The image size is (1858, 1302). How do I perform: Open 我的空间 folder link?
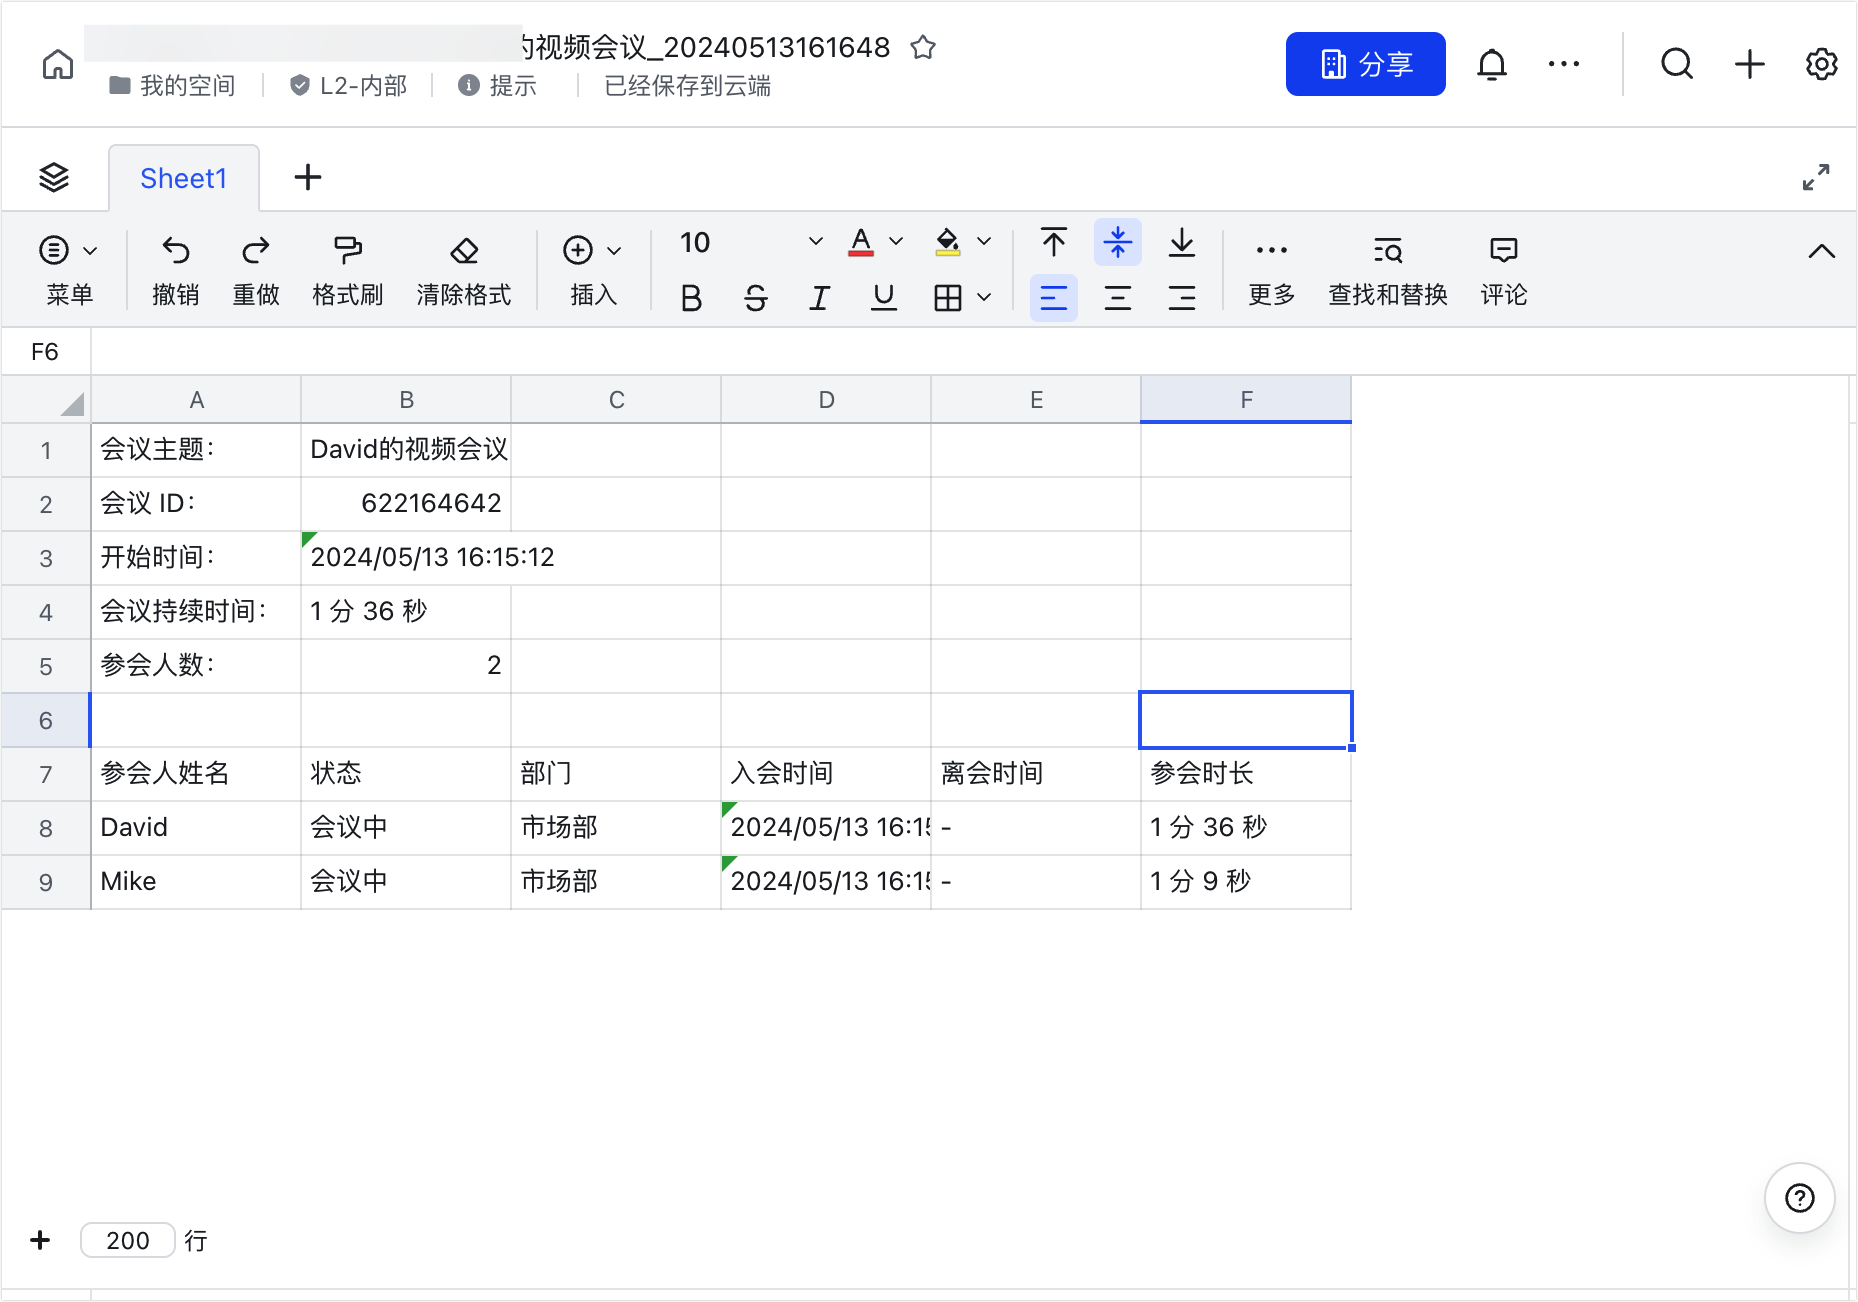pyautogui.click(x=172, y=86)
